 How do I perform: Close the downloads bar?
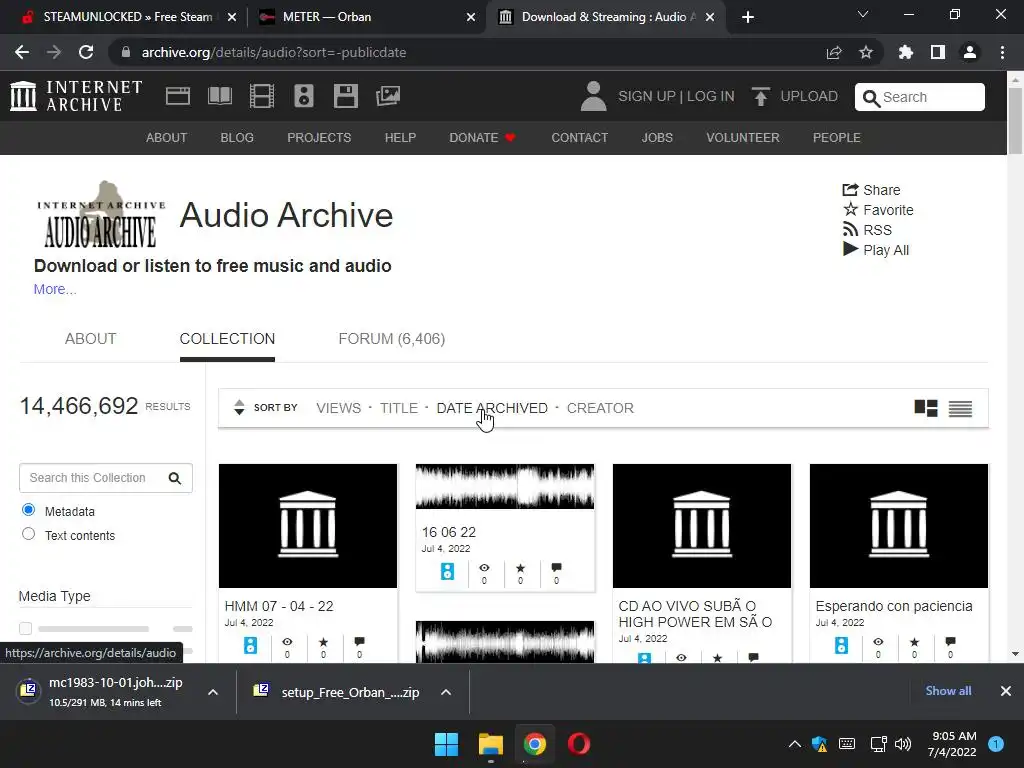point(1006,691)
